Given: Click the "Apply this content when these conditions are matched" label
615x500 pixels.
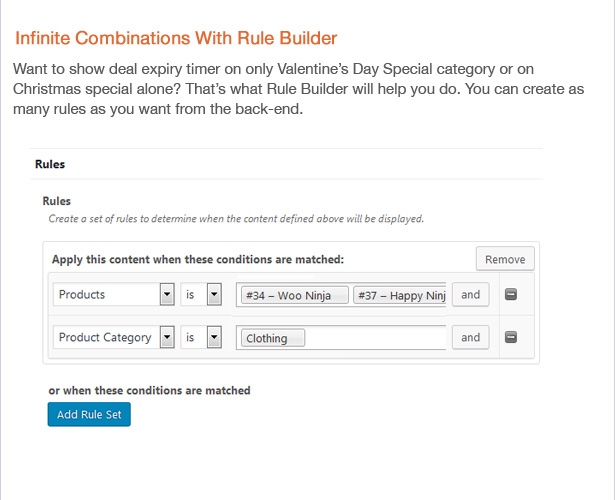Looking at the screenshot, I should pyautogui.click(x=198, y=259).
